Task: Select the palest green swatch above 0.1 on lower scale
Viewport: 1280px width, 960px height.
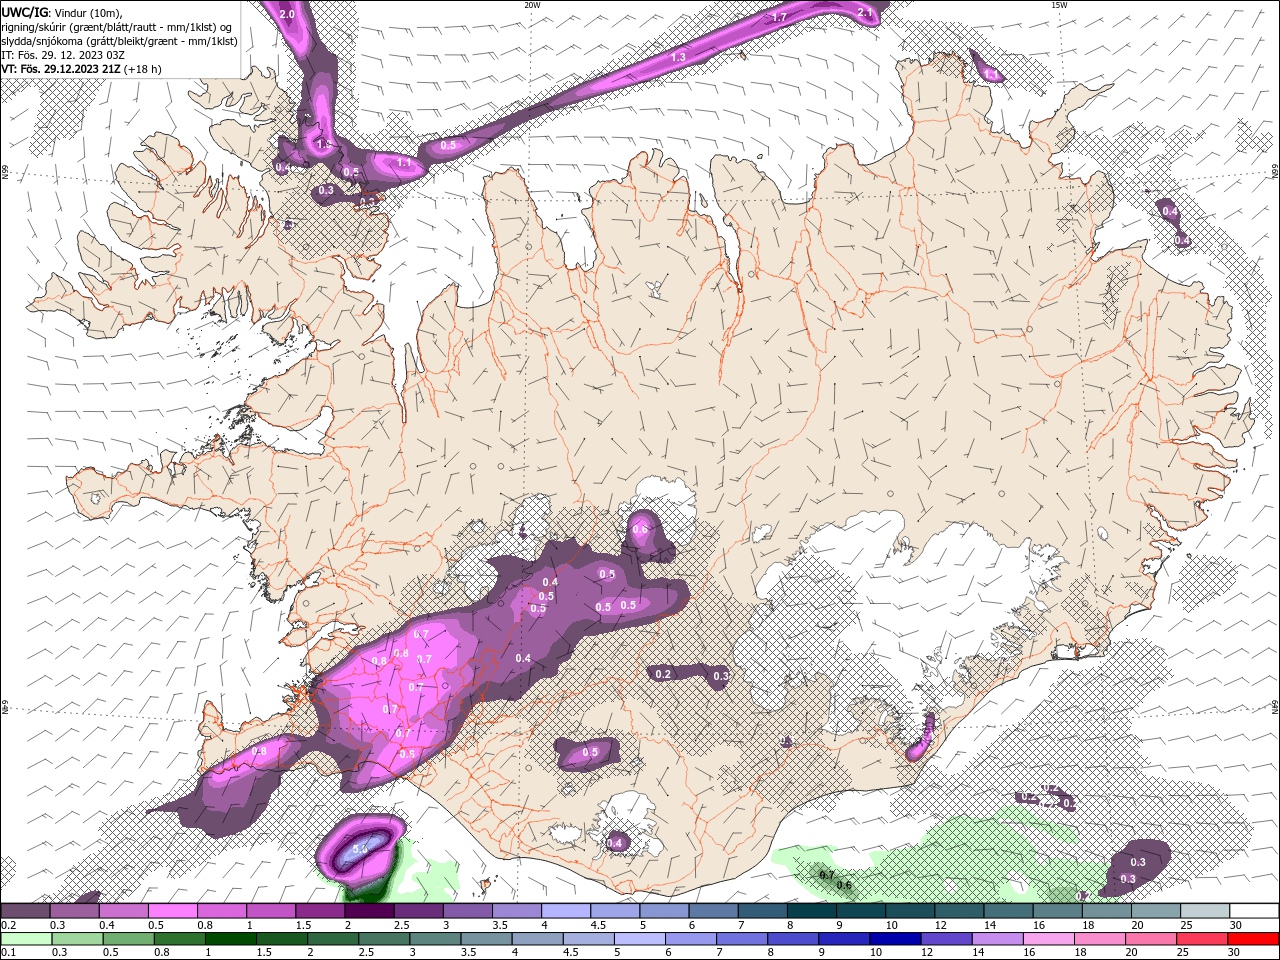Action: point(26,939)
